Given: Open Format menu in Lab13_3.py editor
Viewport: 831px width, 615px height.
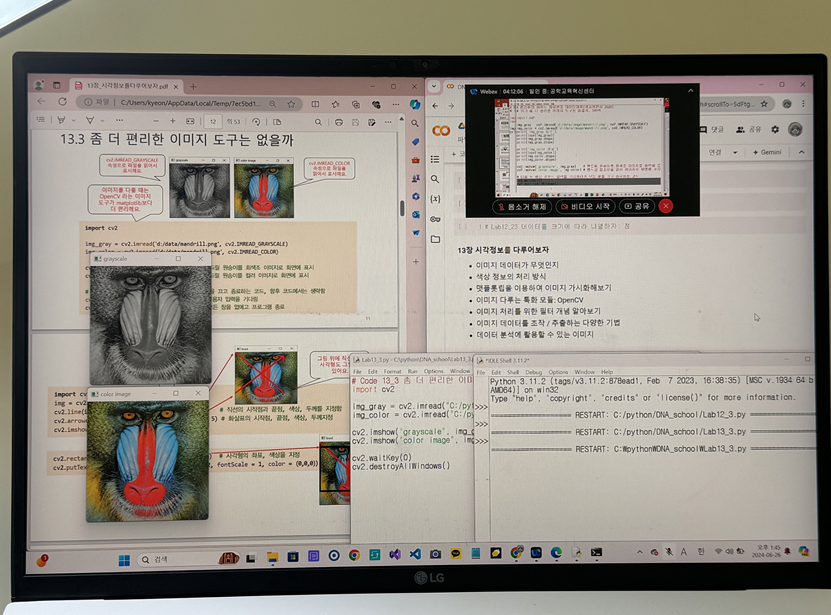Looking at the screenshot, I should (x=392, y=371).
